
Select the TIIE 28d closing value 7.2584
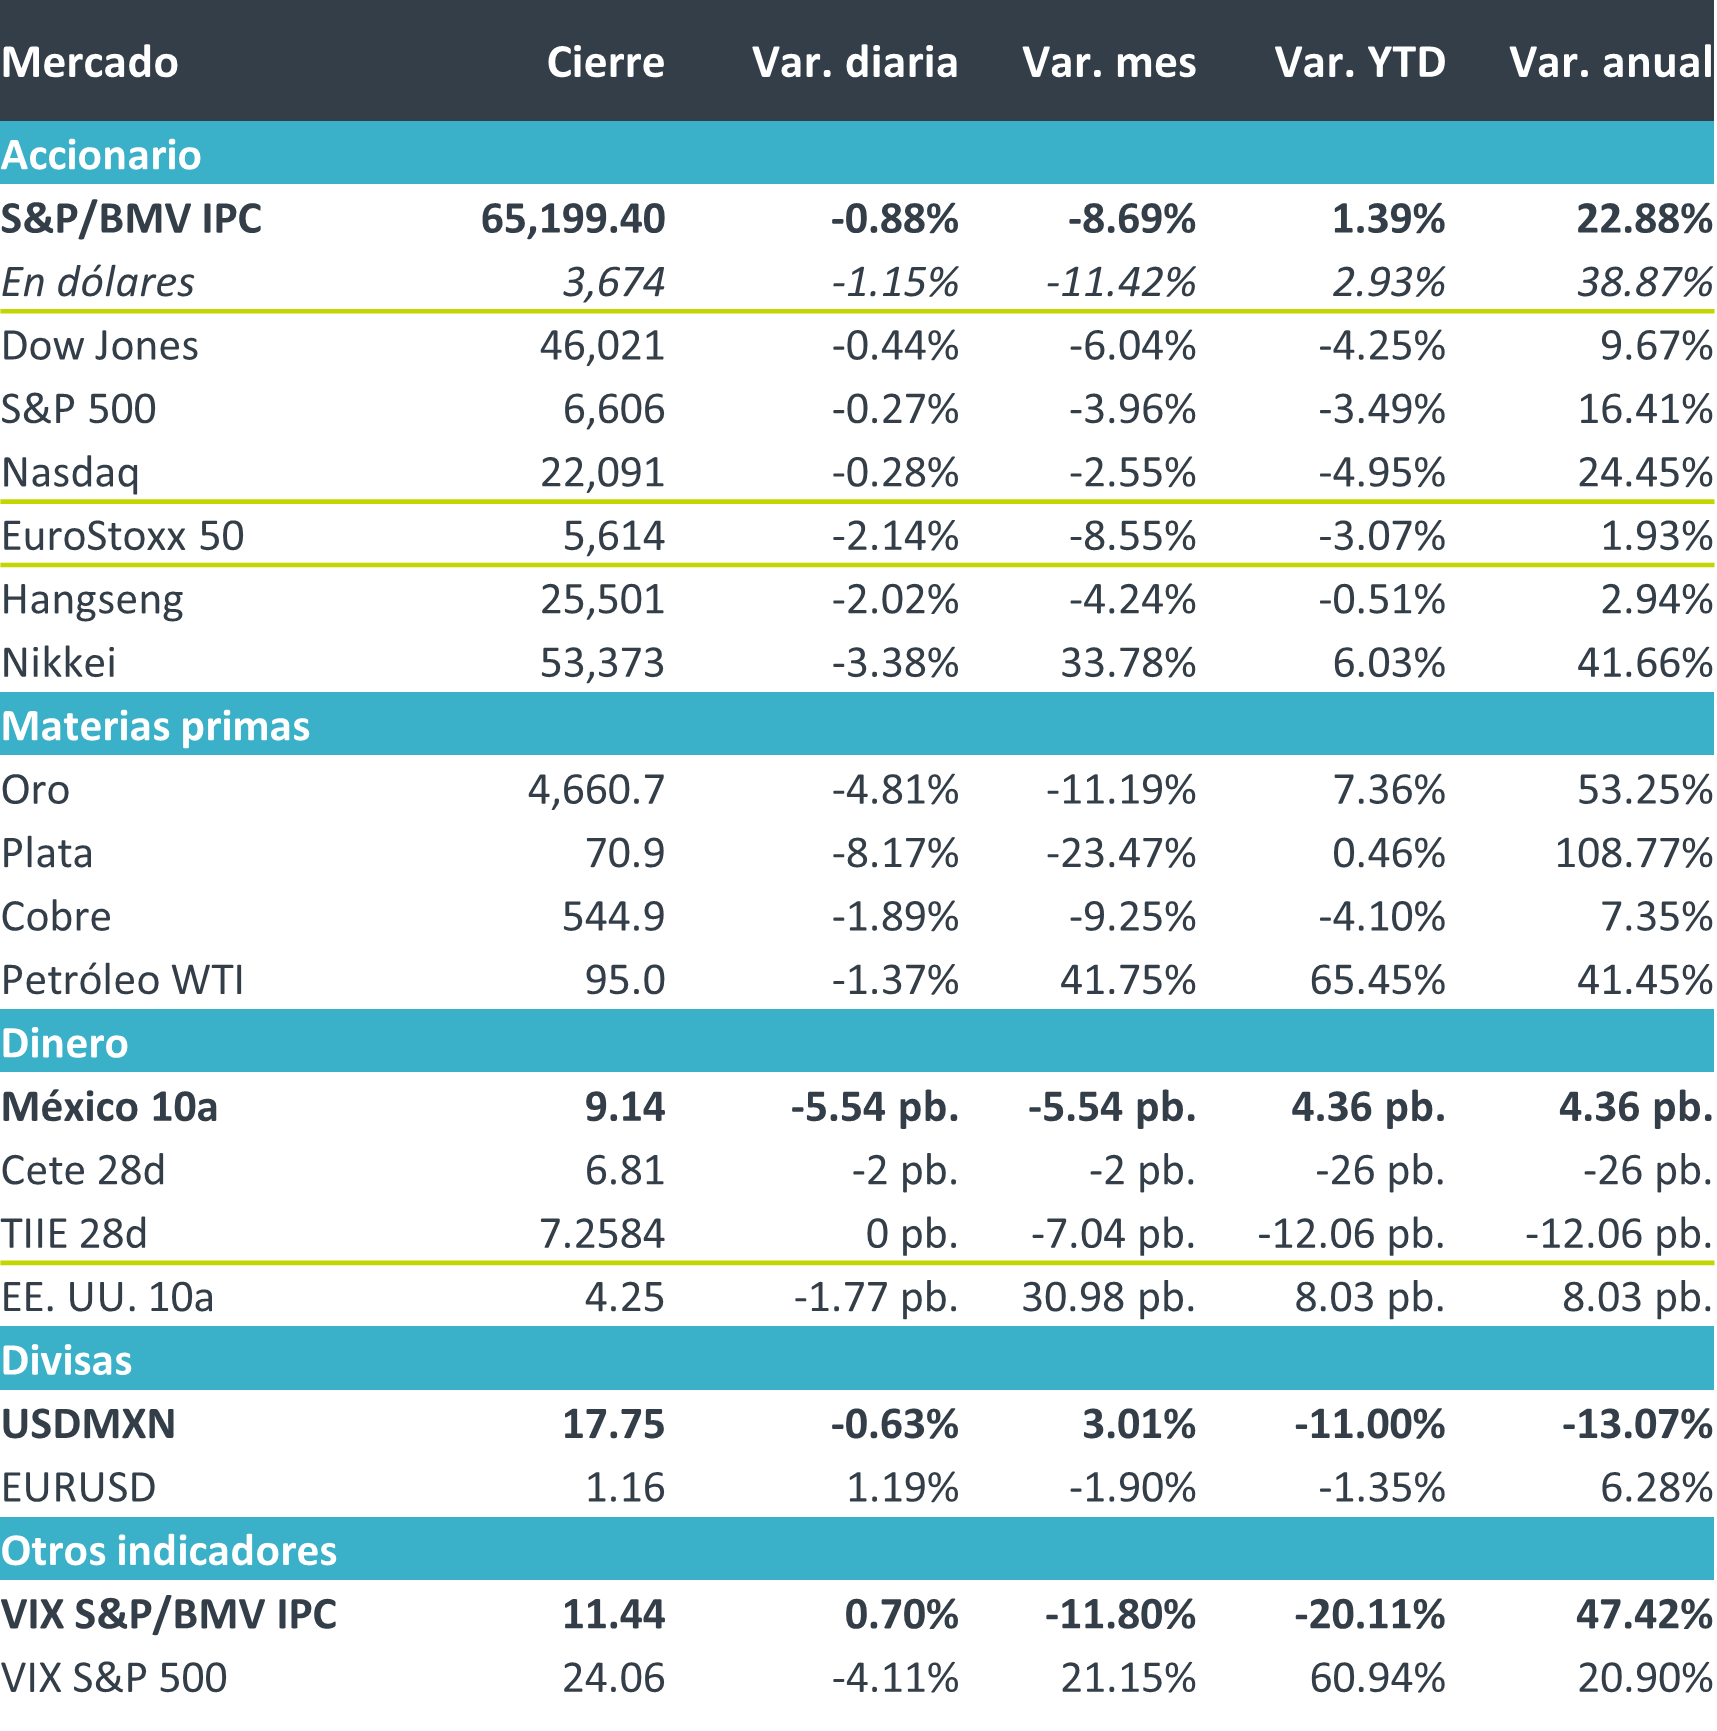pyautogui.click(x=602, y=1234)
